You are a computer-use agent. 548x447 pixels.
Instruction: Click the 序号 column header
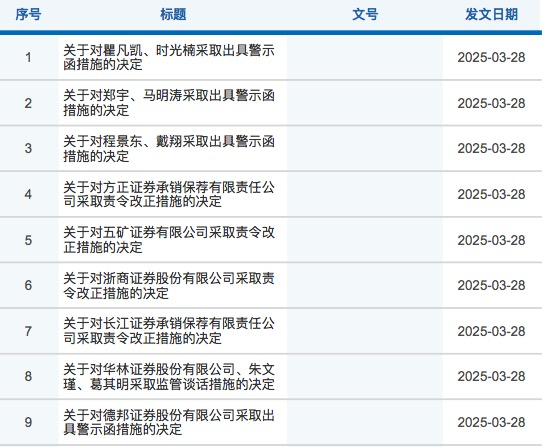pos(28,15)
